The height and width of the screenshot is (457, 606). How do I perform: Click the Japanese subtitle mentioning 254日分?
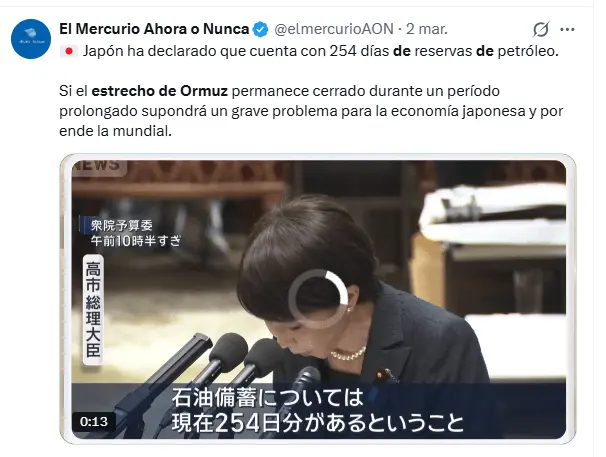point(318,410)
